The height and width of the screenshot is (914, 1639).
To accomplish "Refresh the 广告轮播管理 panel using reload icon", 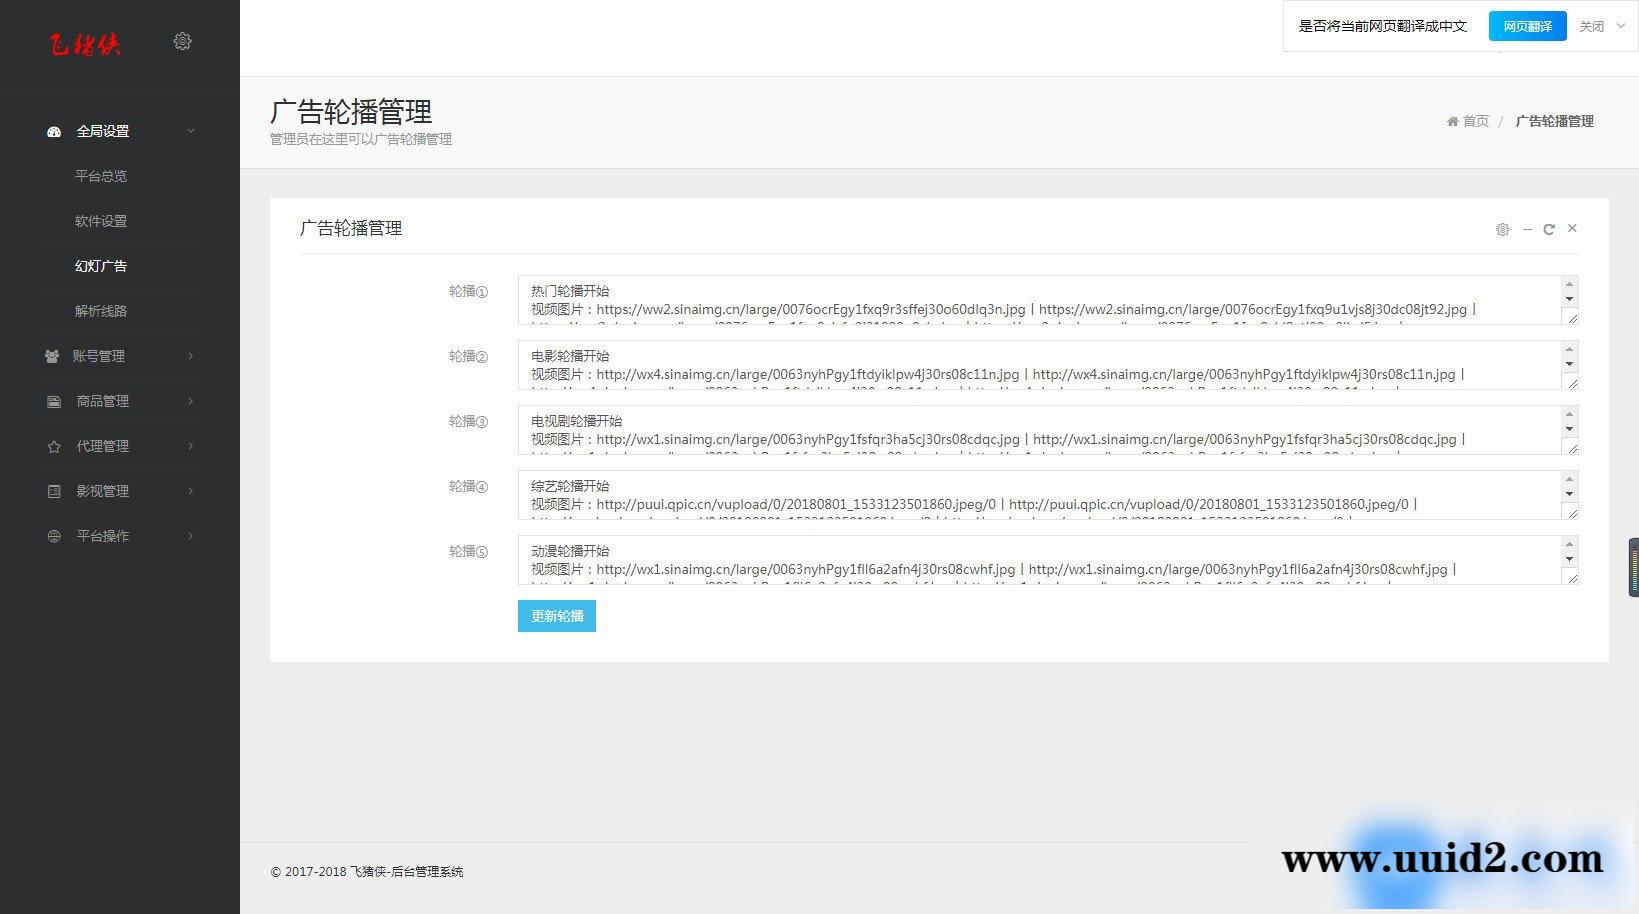I will [1549, 229].
